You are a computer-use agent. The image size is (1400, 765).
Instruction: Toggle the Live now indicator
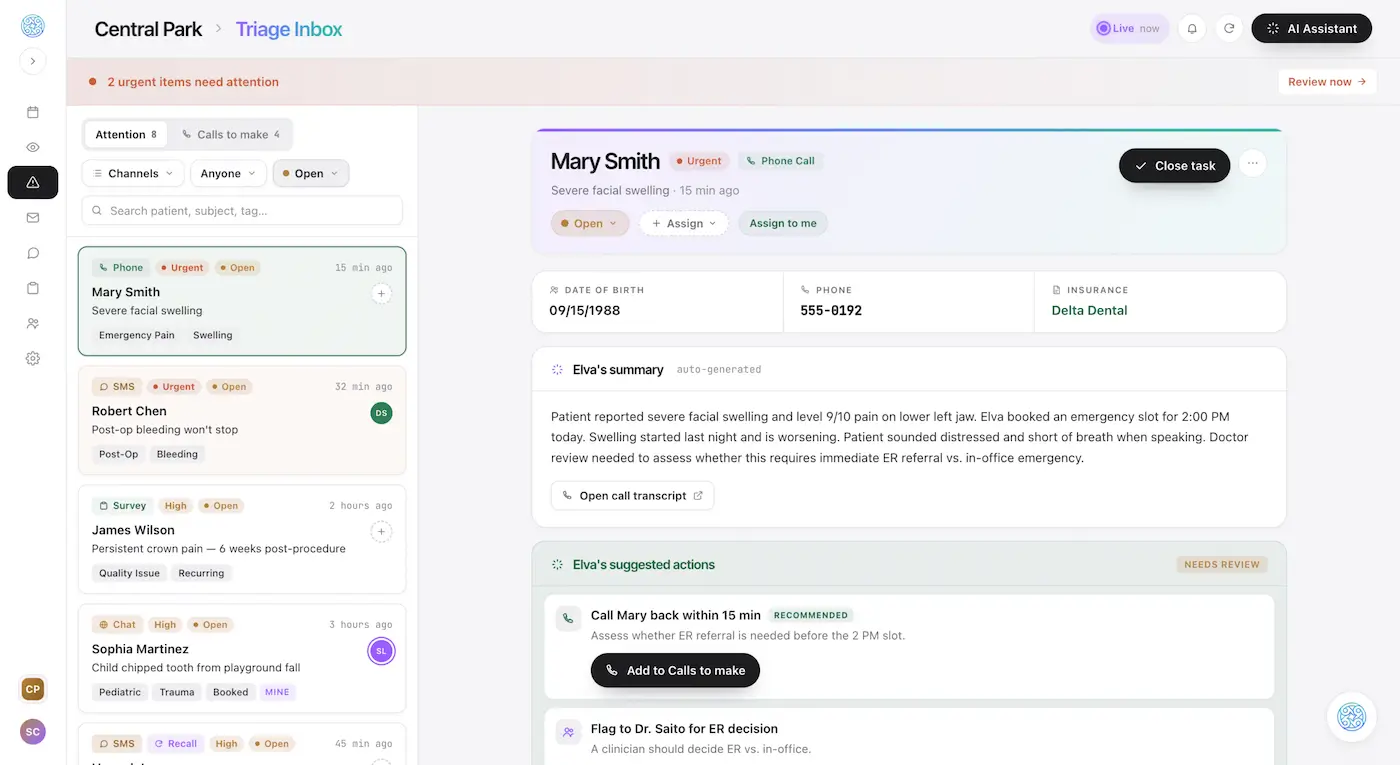pos(1129,28)
